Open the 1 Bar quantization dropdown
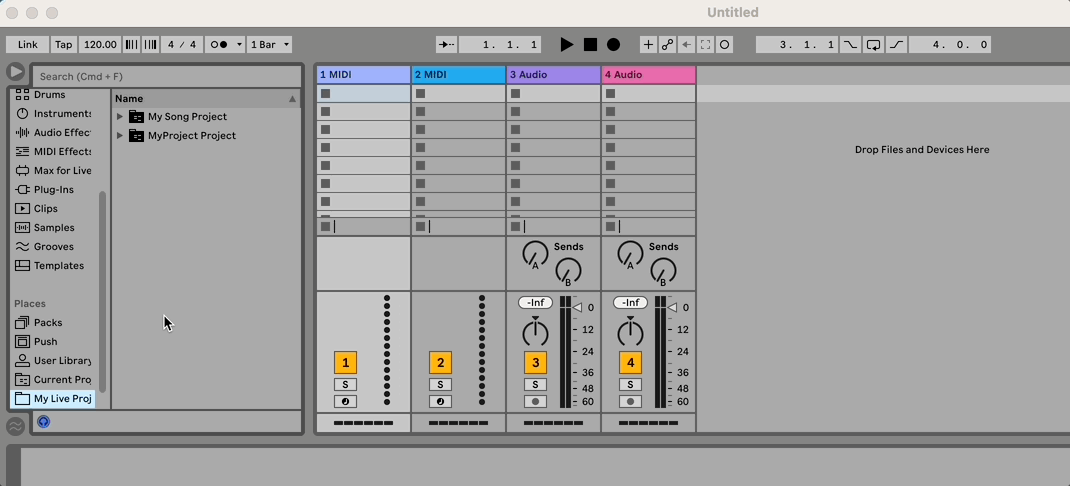The width and height of the screenshot is (1070, 486). 269,45
